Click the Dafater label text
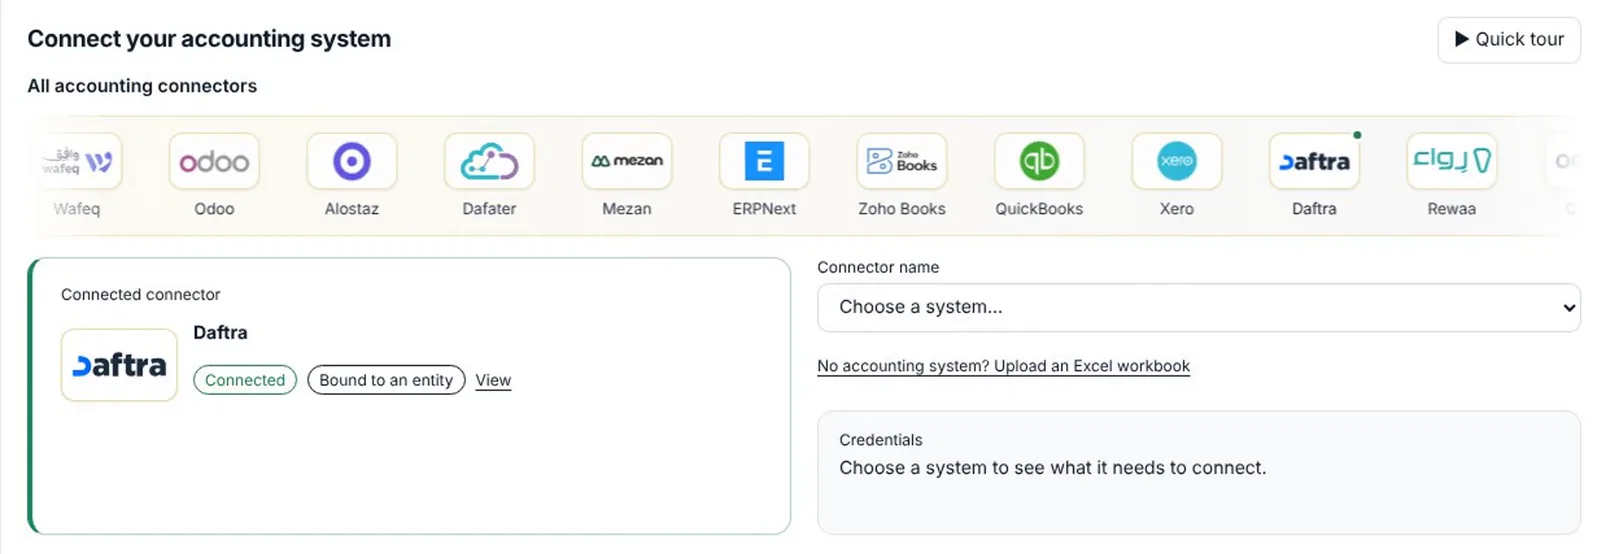This screenshot has height=554, width=1600. point(489,209)
